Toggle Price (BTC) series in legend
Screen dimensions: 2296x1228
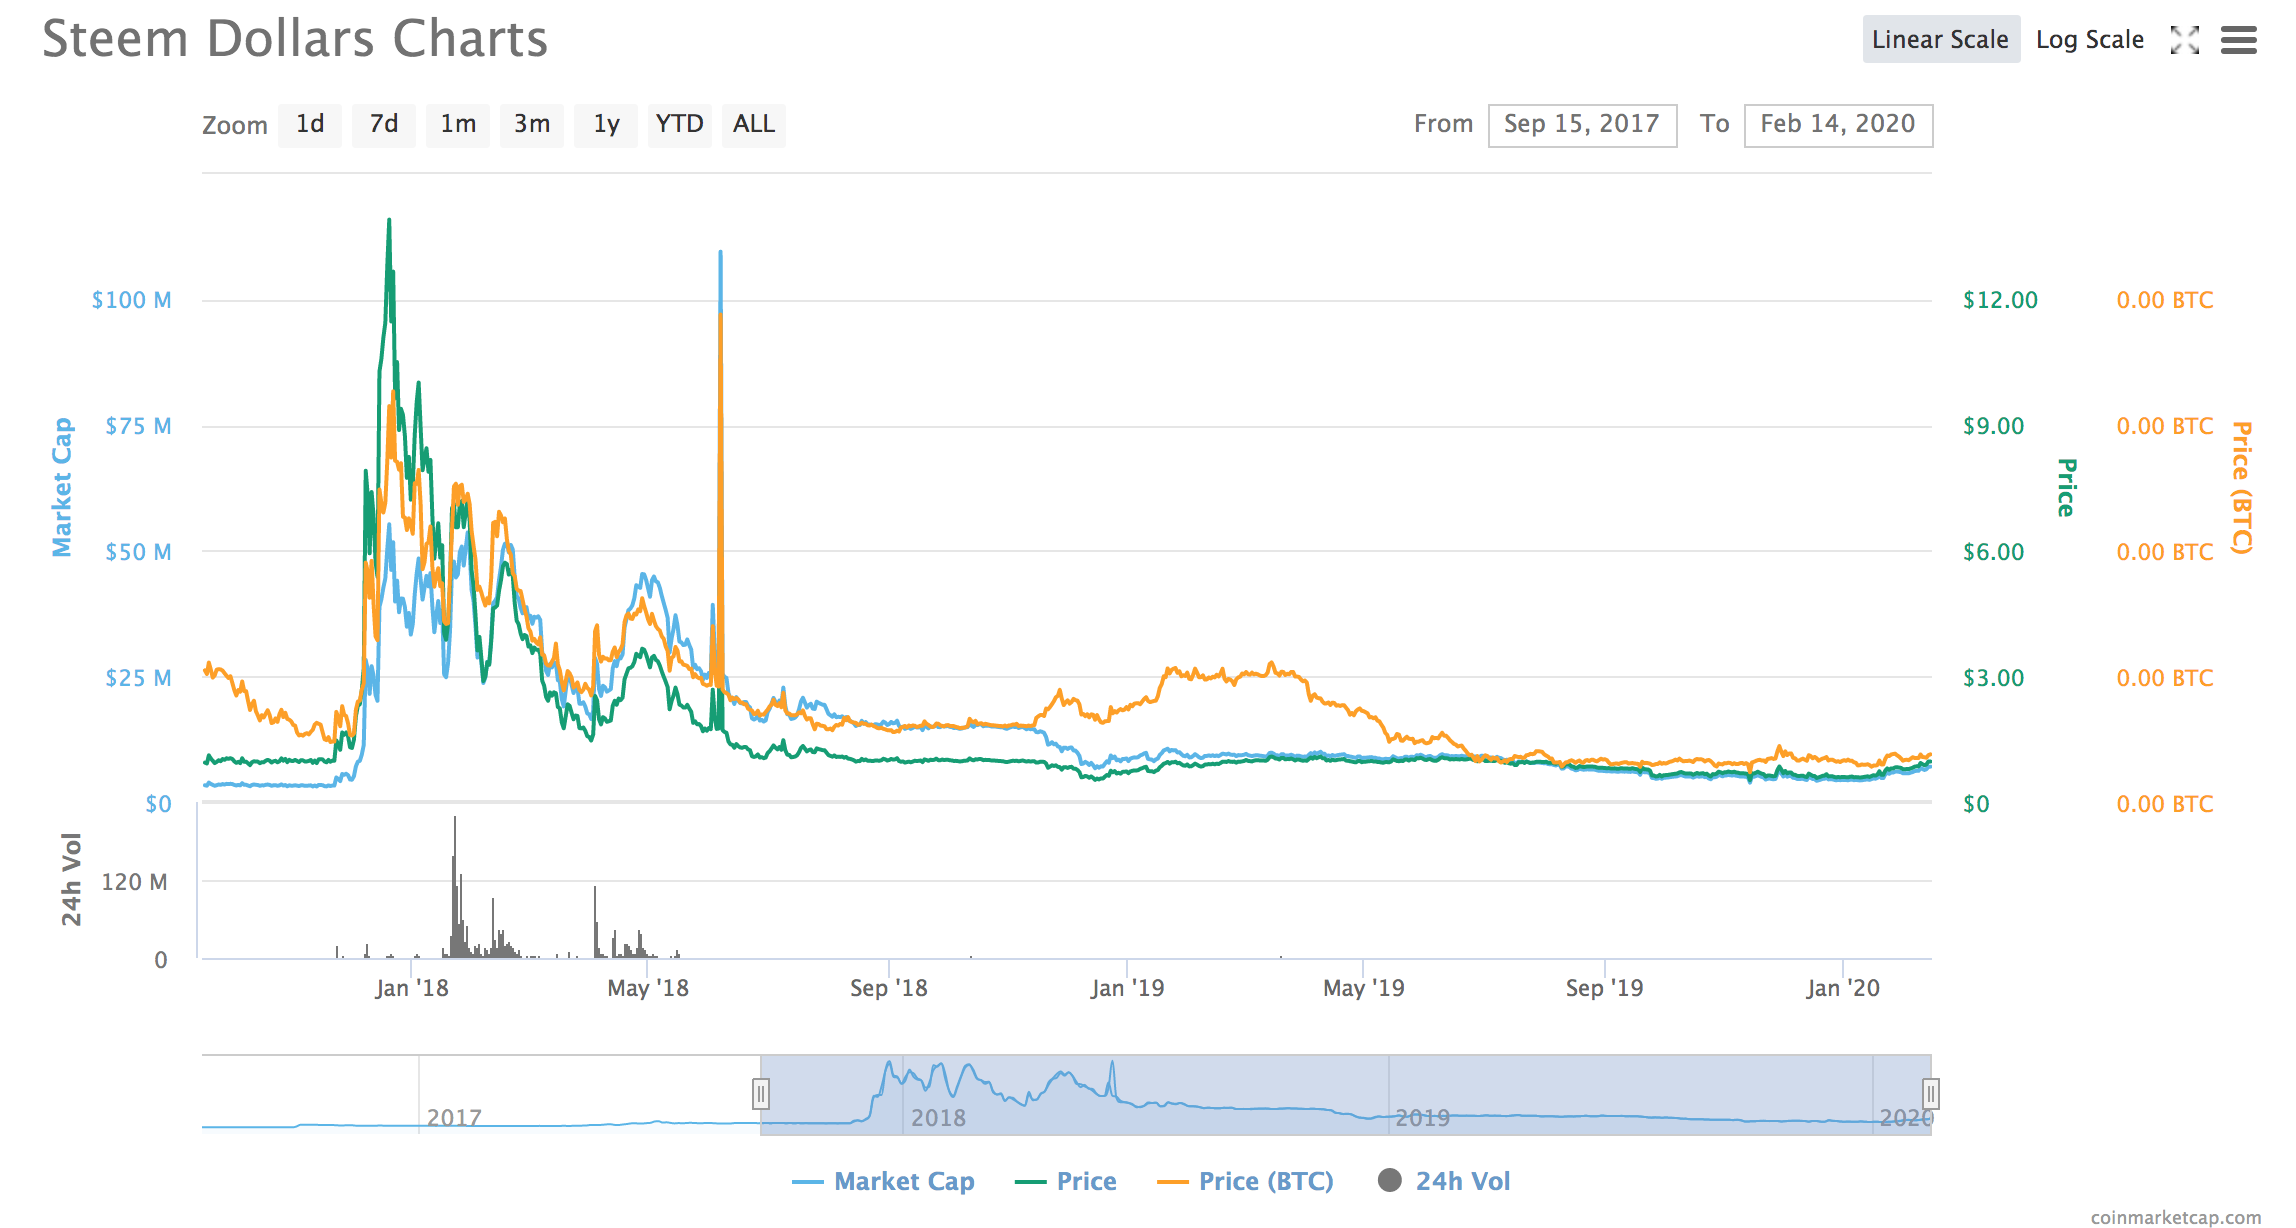click(x=1245, y=1181)
